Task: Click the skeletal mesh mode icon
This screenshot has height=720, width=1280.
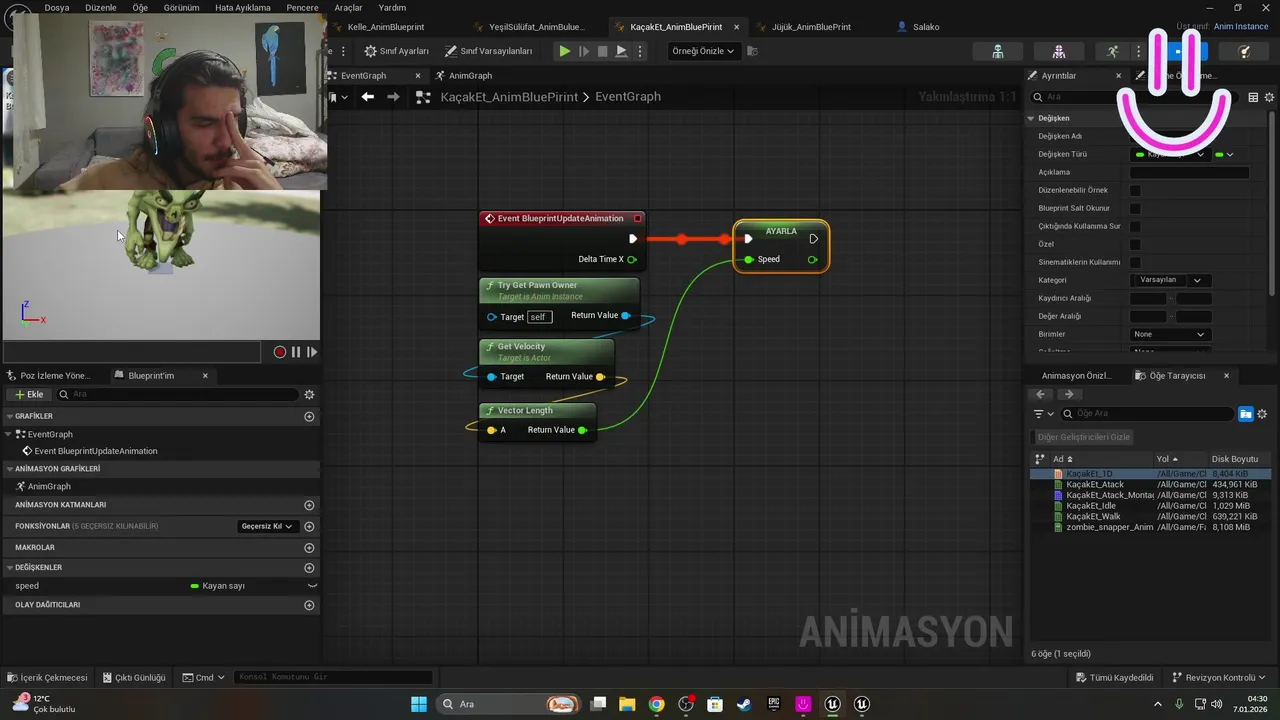Action: [x=1059, y=51]
